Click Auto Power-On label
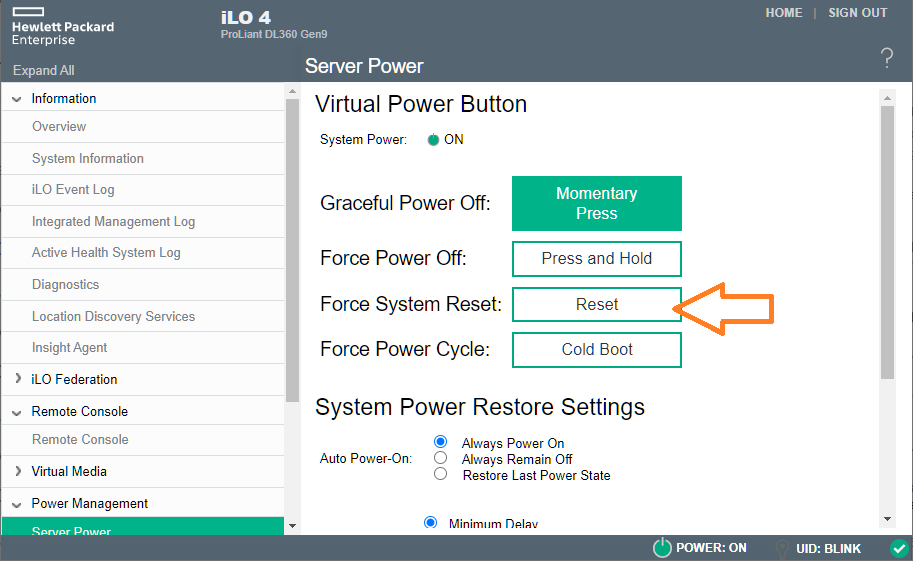The image size is (913, 561). click(x=366, y=458)
